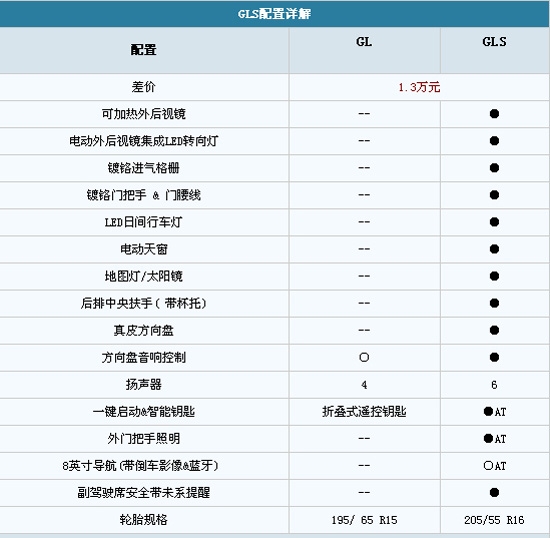
Task: Click the filled dot for 真皮方向盘 under GLS
Action: (x=494, y=330)
